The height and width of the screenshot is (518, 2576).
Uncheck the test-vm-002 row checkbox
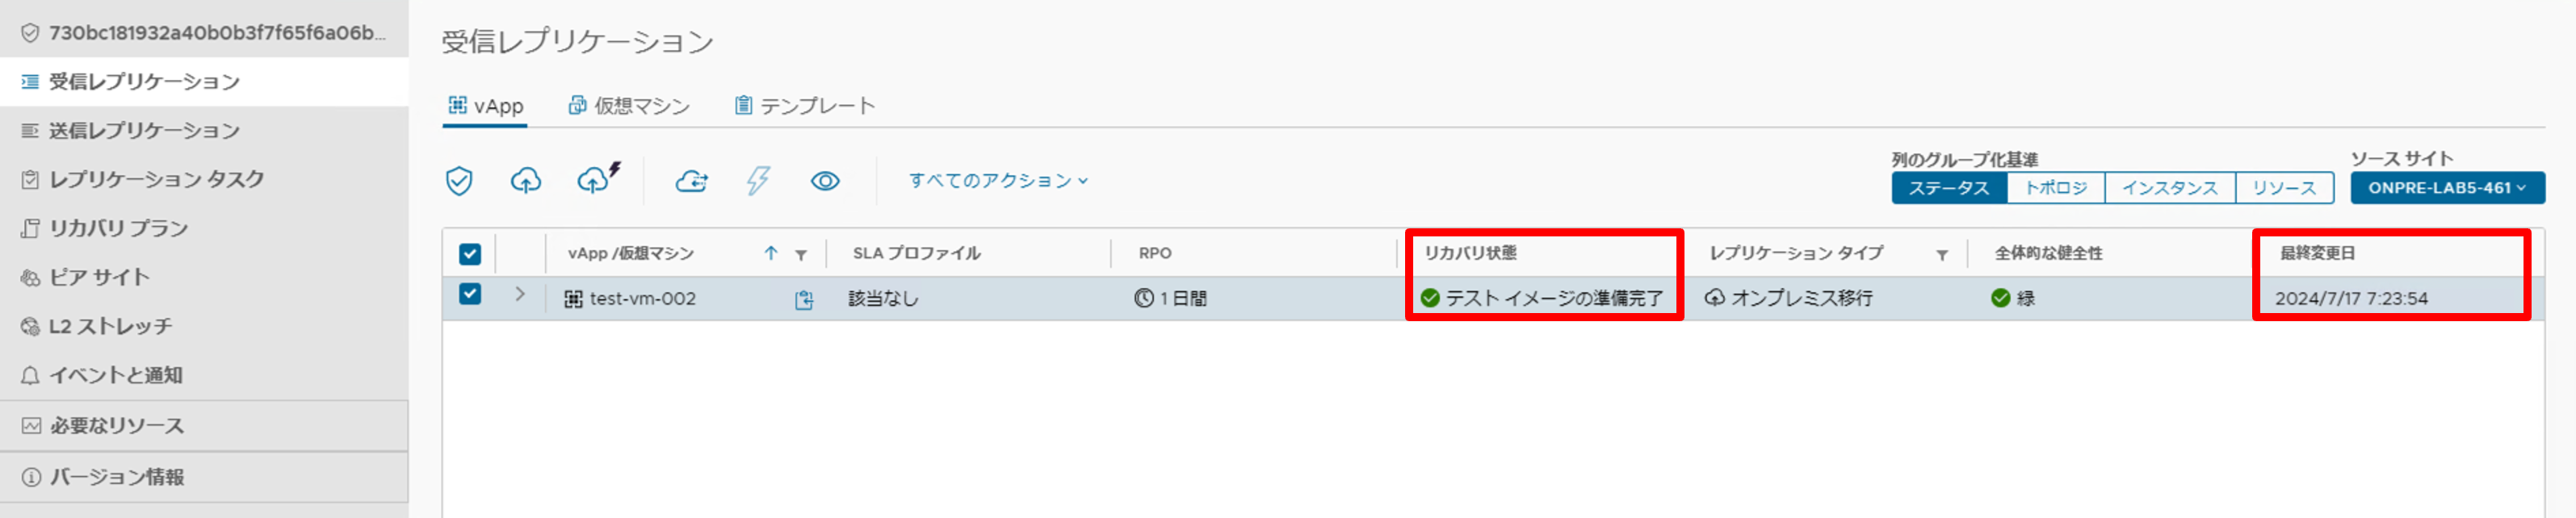(470, 294)
